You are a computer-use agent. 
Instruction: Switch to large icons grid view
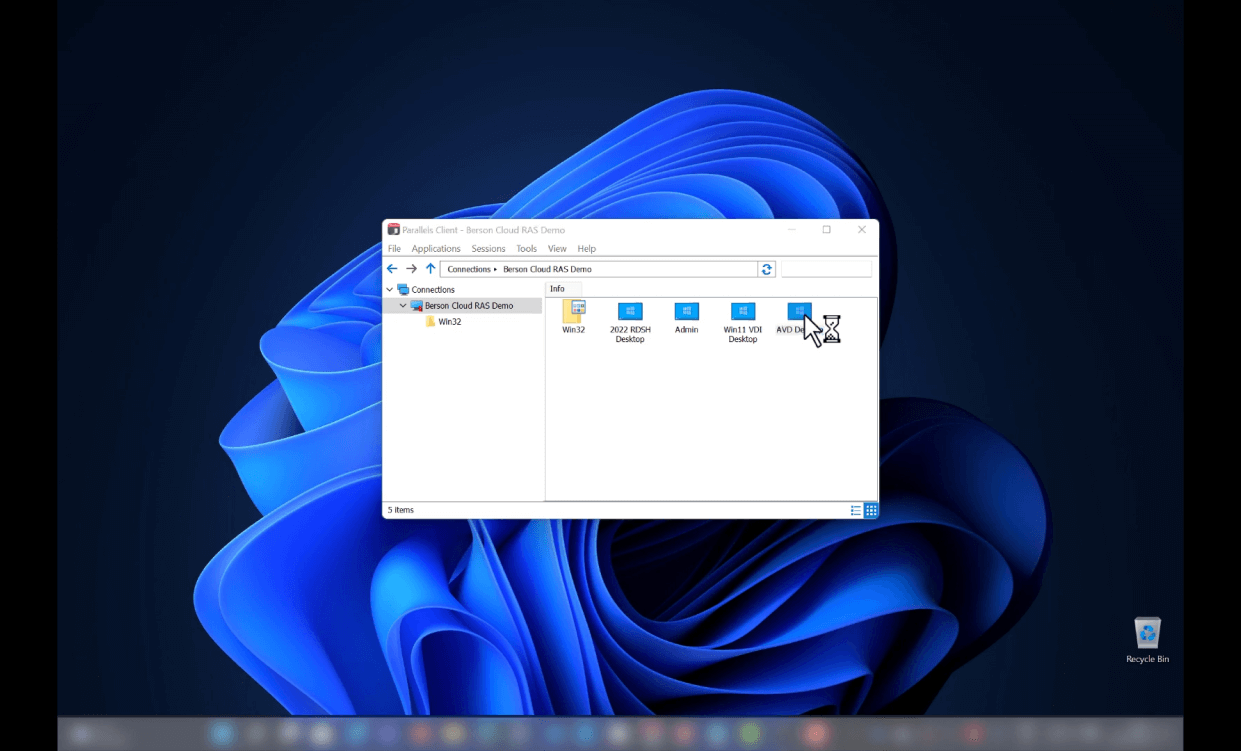(871, 510)
